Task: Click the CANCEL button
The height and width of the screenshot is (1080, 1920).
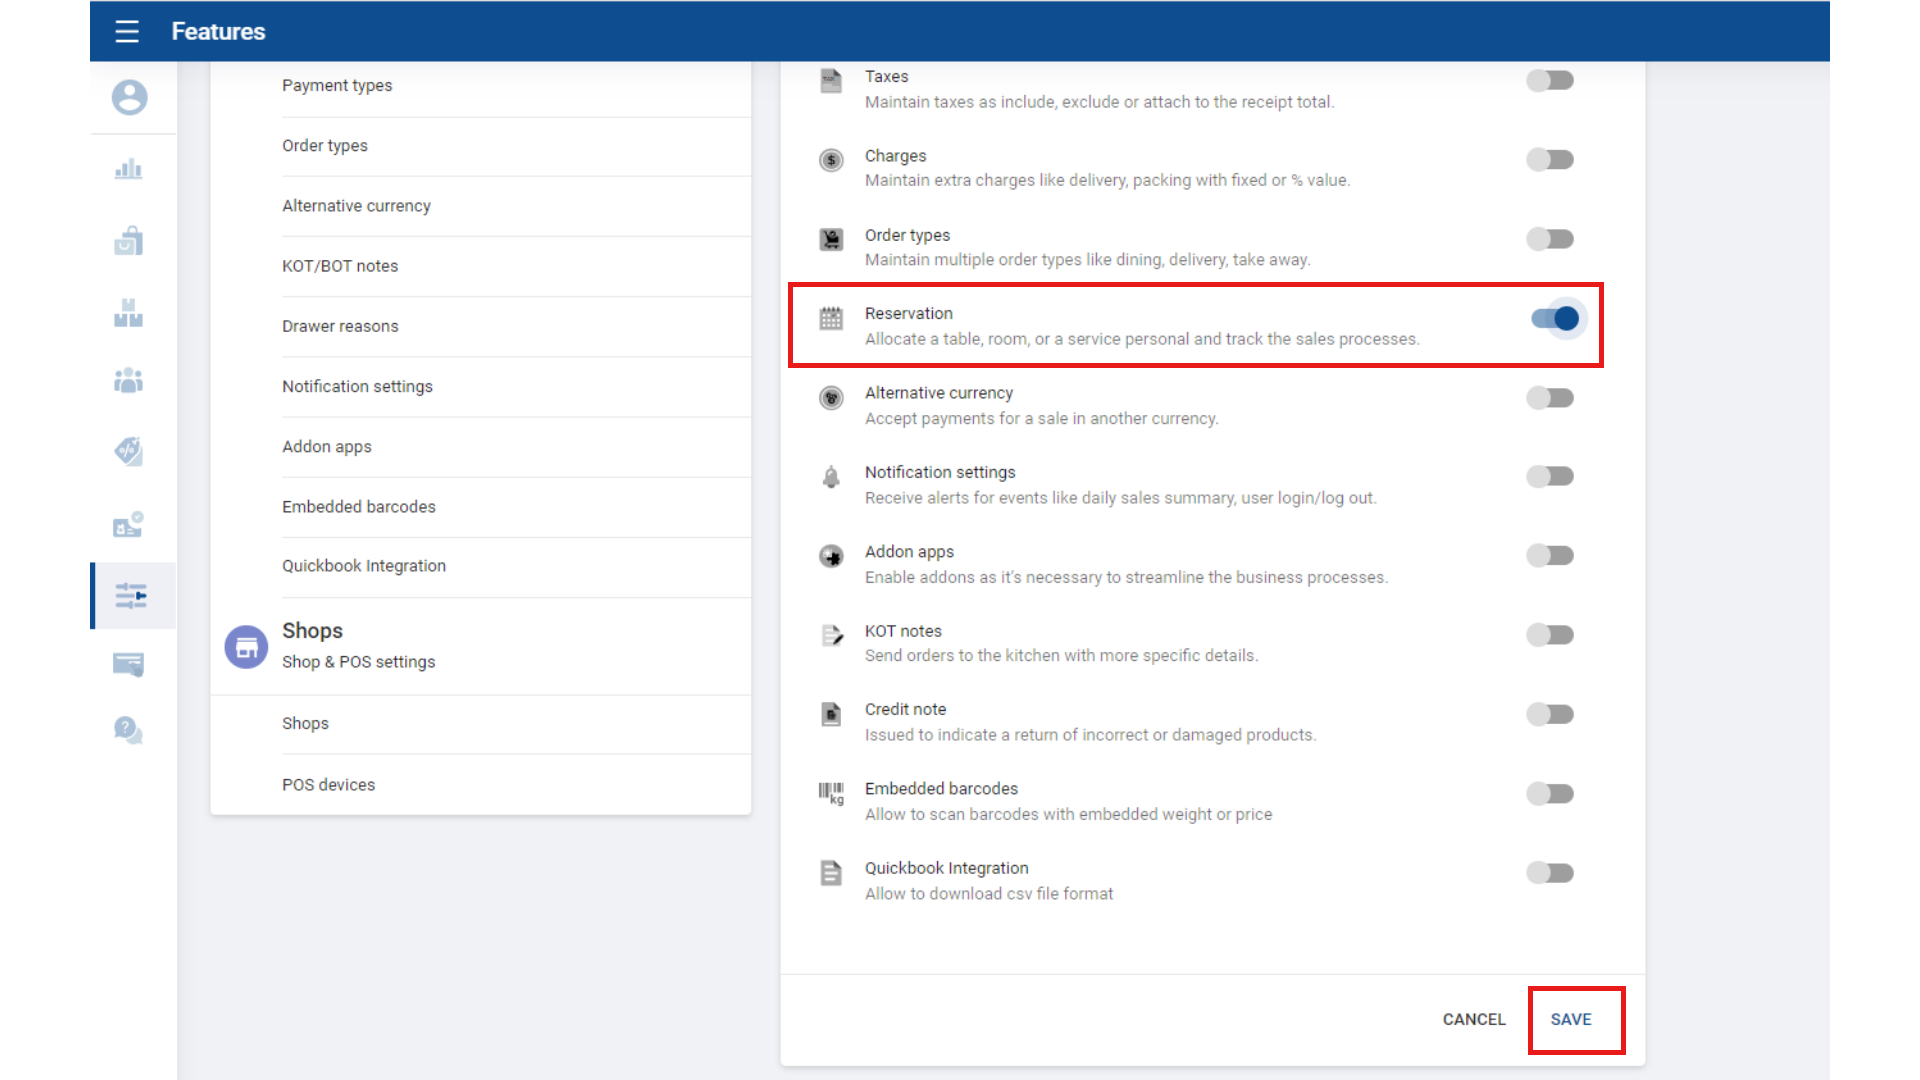Action: click(x=1473, y=1019)
